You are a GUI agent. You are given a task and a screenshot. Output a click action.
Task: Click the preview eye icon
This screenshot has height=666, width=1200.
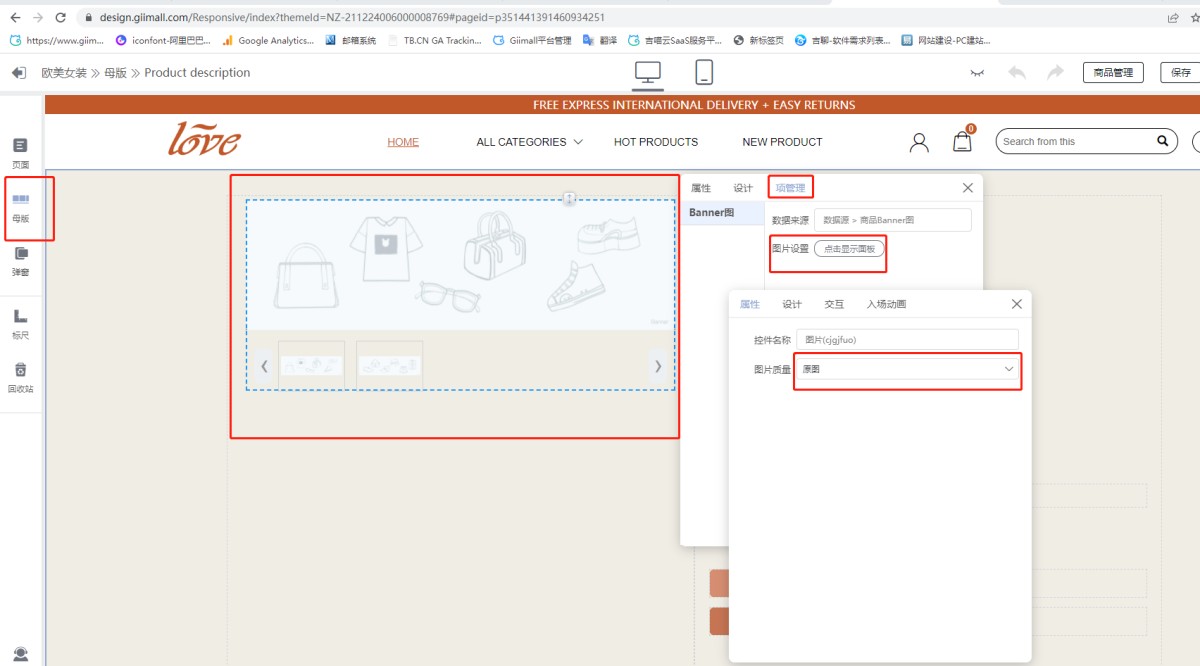pos(978,73)
